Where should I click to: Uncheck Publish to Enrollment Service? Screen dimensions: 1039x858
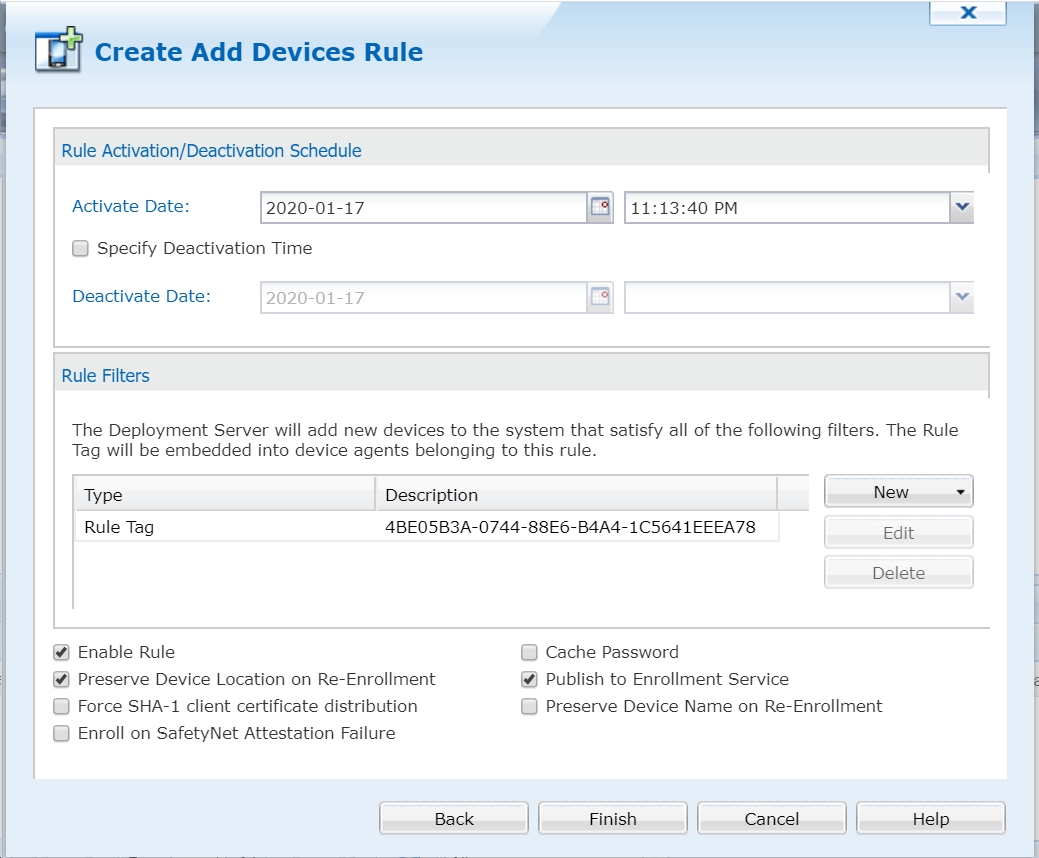pos(529,680)
